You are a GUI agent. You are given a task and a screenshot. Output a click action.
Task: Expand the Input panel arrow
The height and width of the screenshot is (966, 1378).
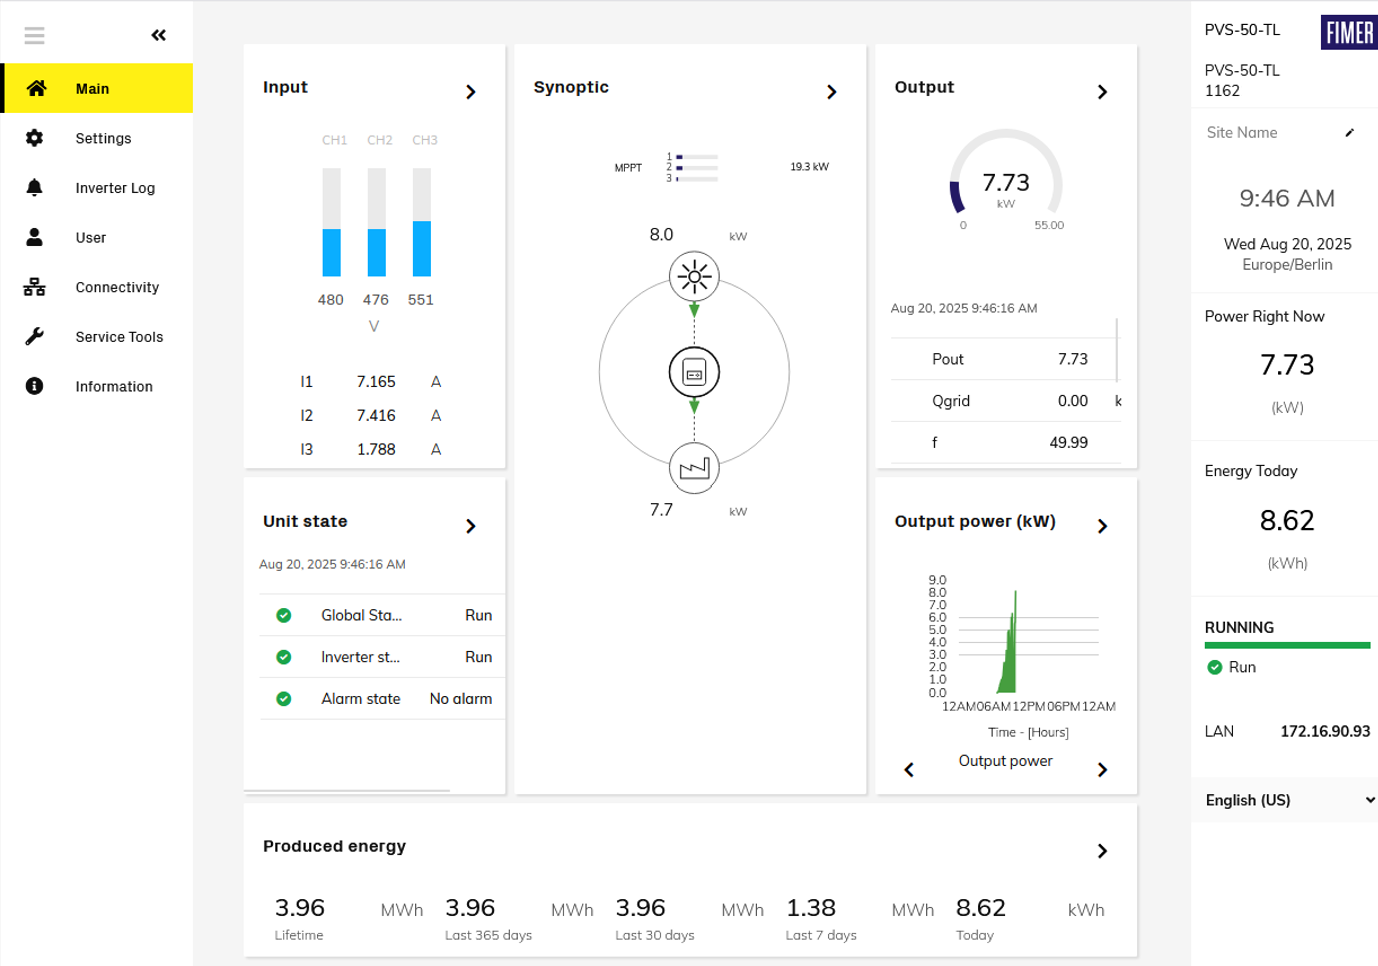(471, 92)
